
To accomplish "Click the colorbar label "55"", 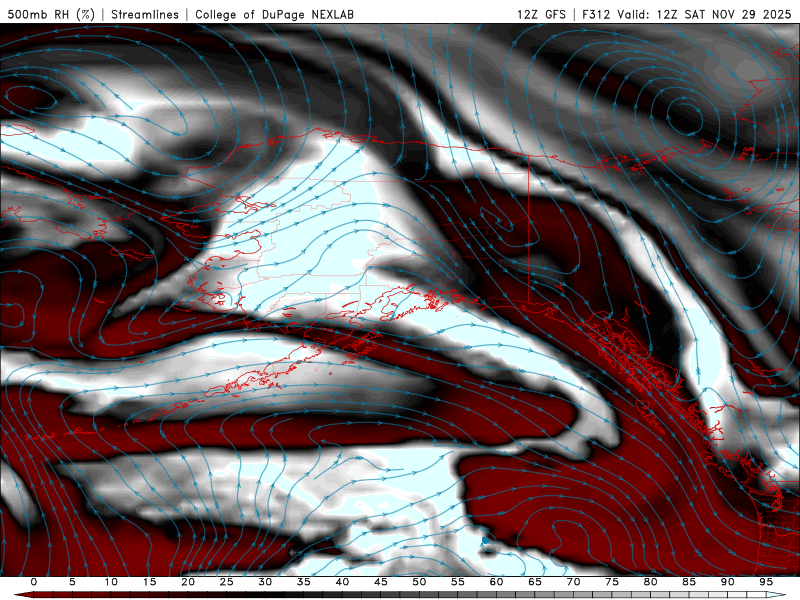I will (458, 582).
